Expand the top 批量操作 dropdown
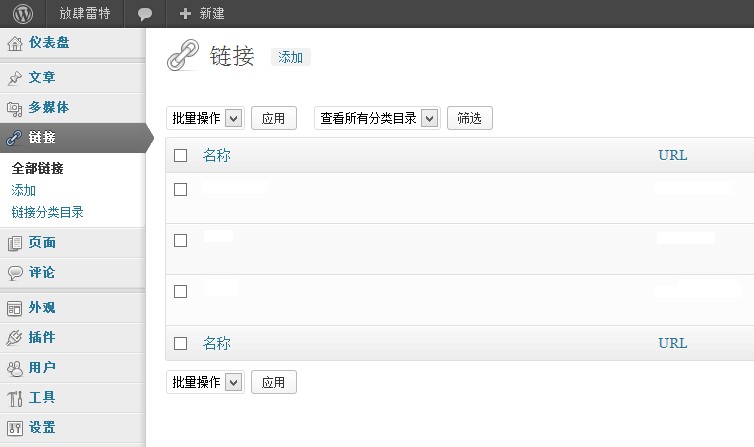Image resolution: width=754 pixels, height=447 pixels. click(205, 118)
